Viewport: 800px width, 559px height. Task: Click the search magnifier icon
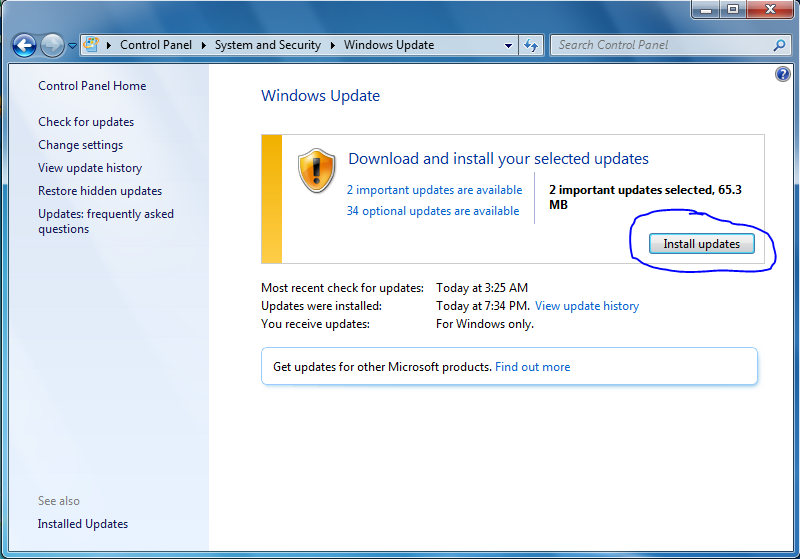click(779, 45)
